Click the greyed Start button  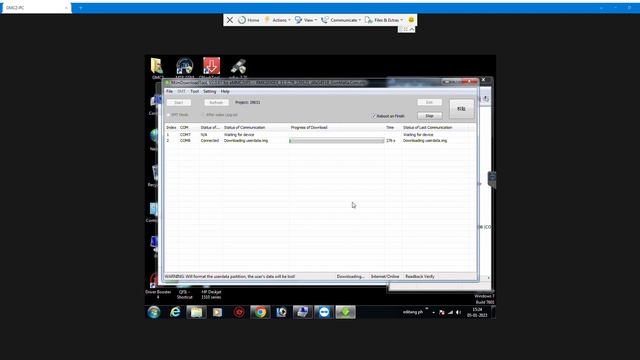pos(179,102)
